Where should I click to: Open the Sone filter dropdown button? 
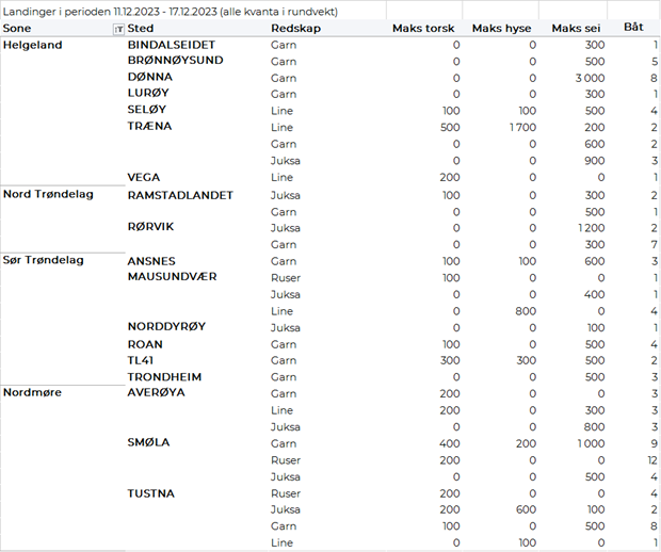click(119, 29)
